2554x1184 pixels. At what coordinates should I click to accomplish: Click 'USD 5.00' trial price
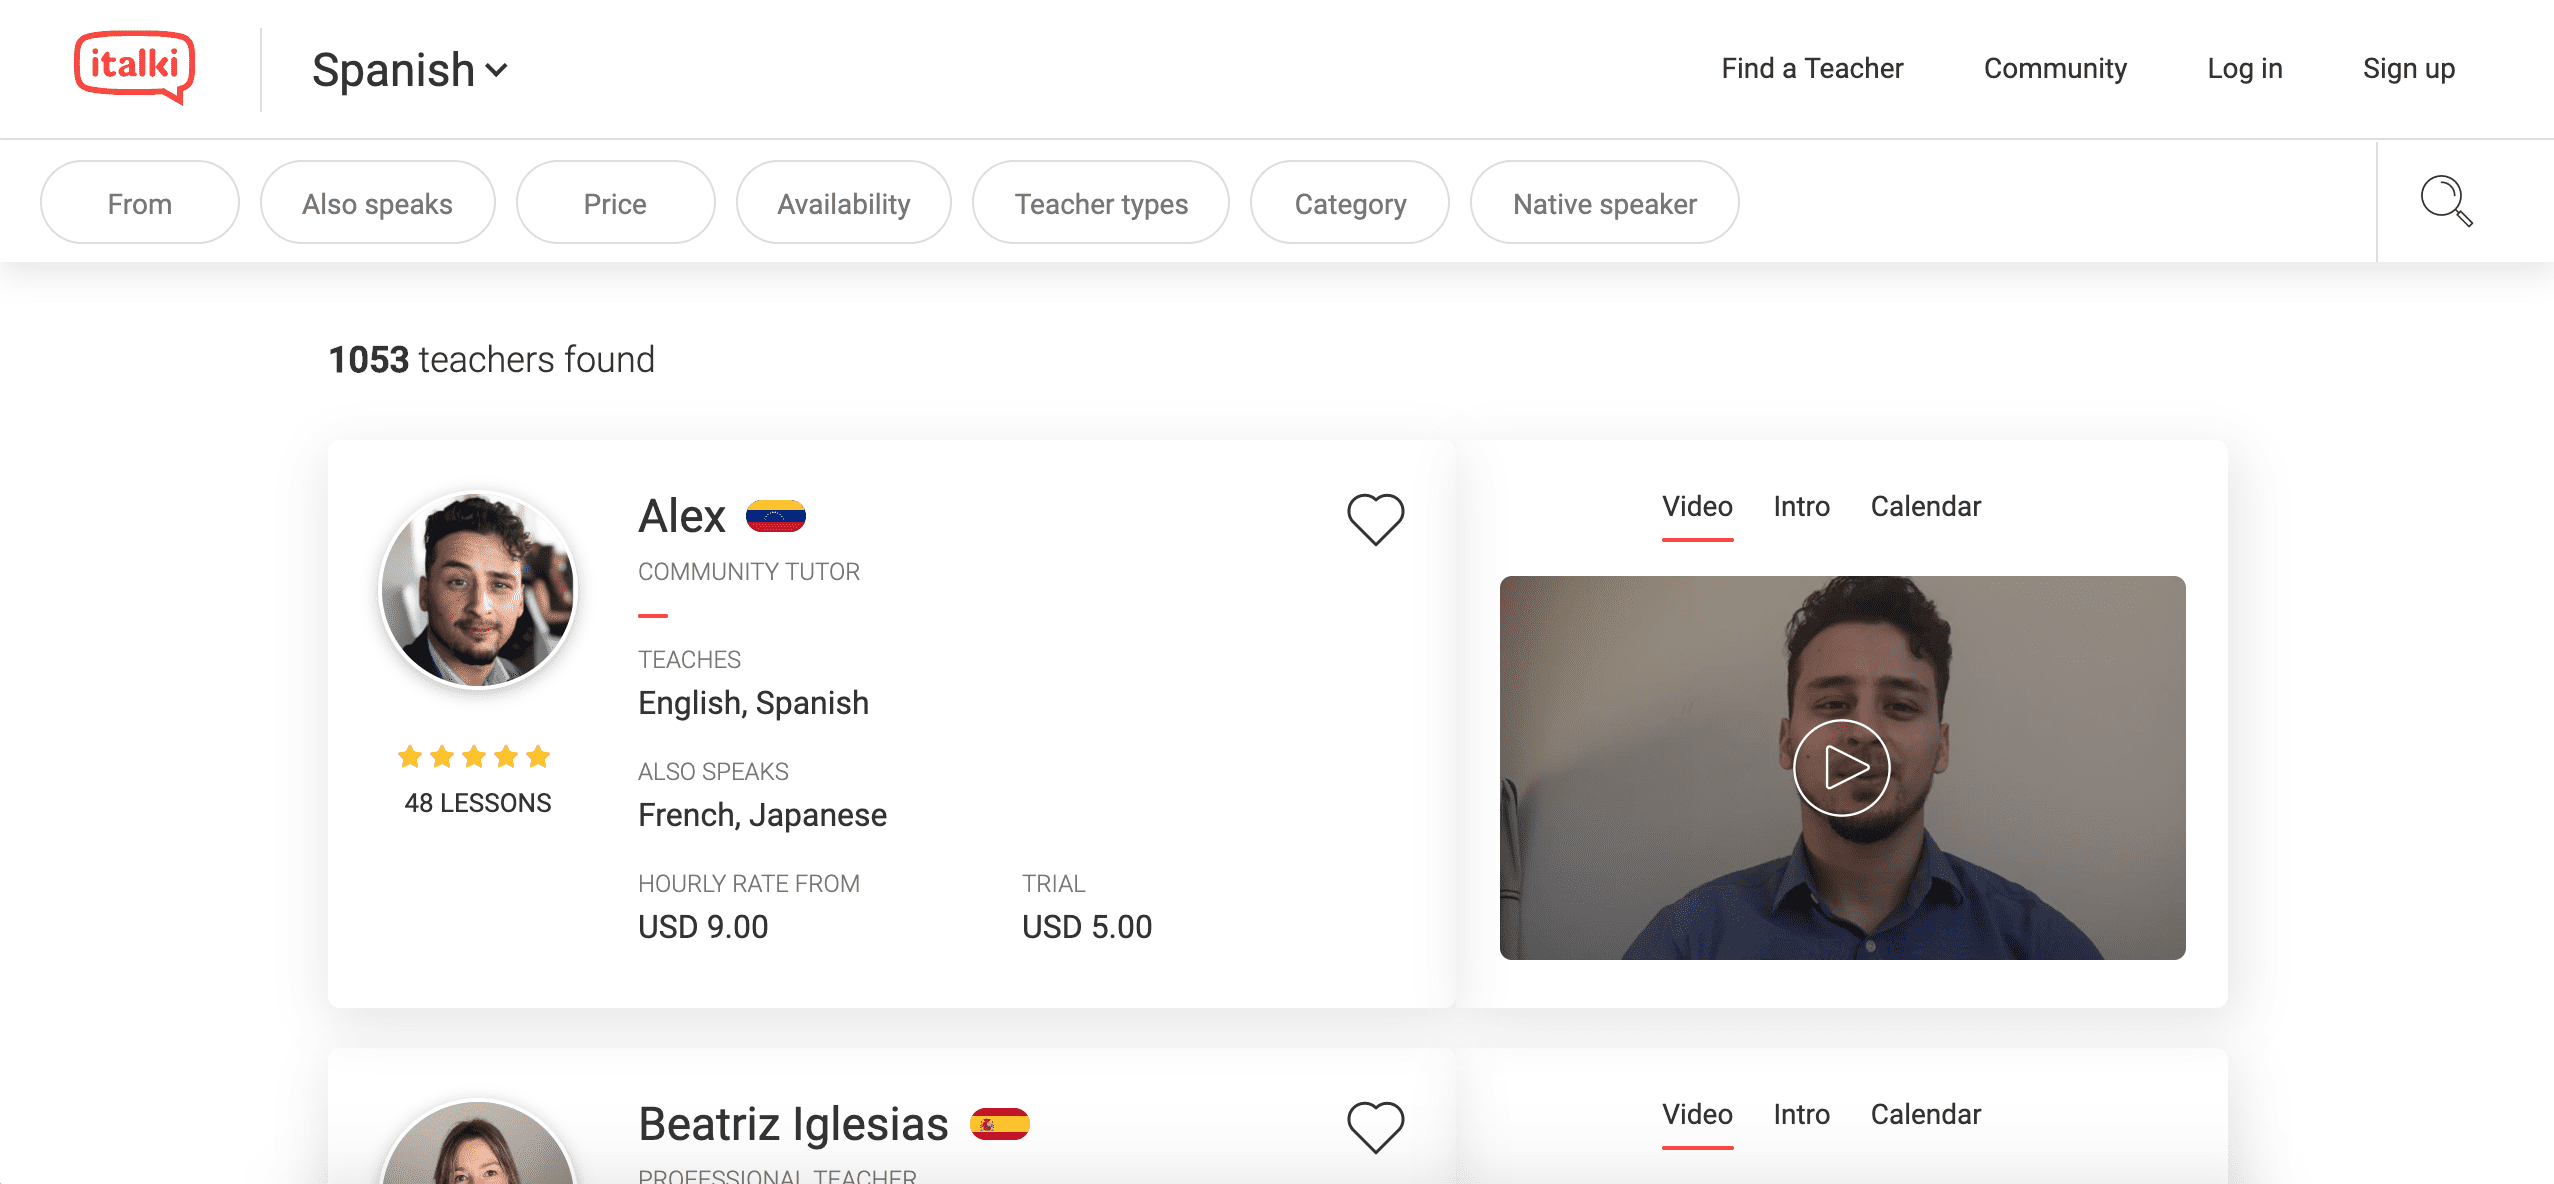coord(1087,927)
